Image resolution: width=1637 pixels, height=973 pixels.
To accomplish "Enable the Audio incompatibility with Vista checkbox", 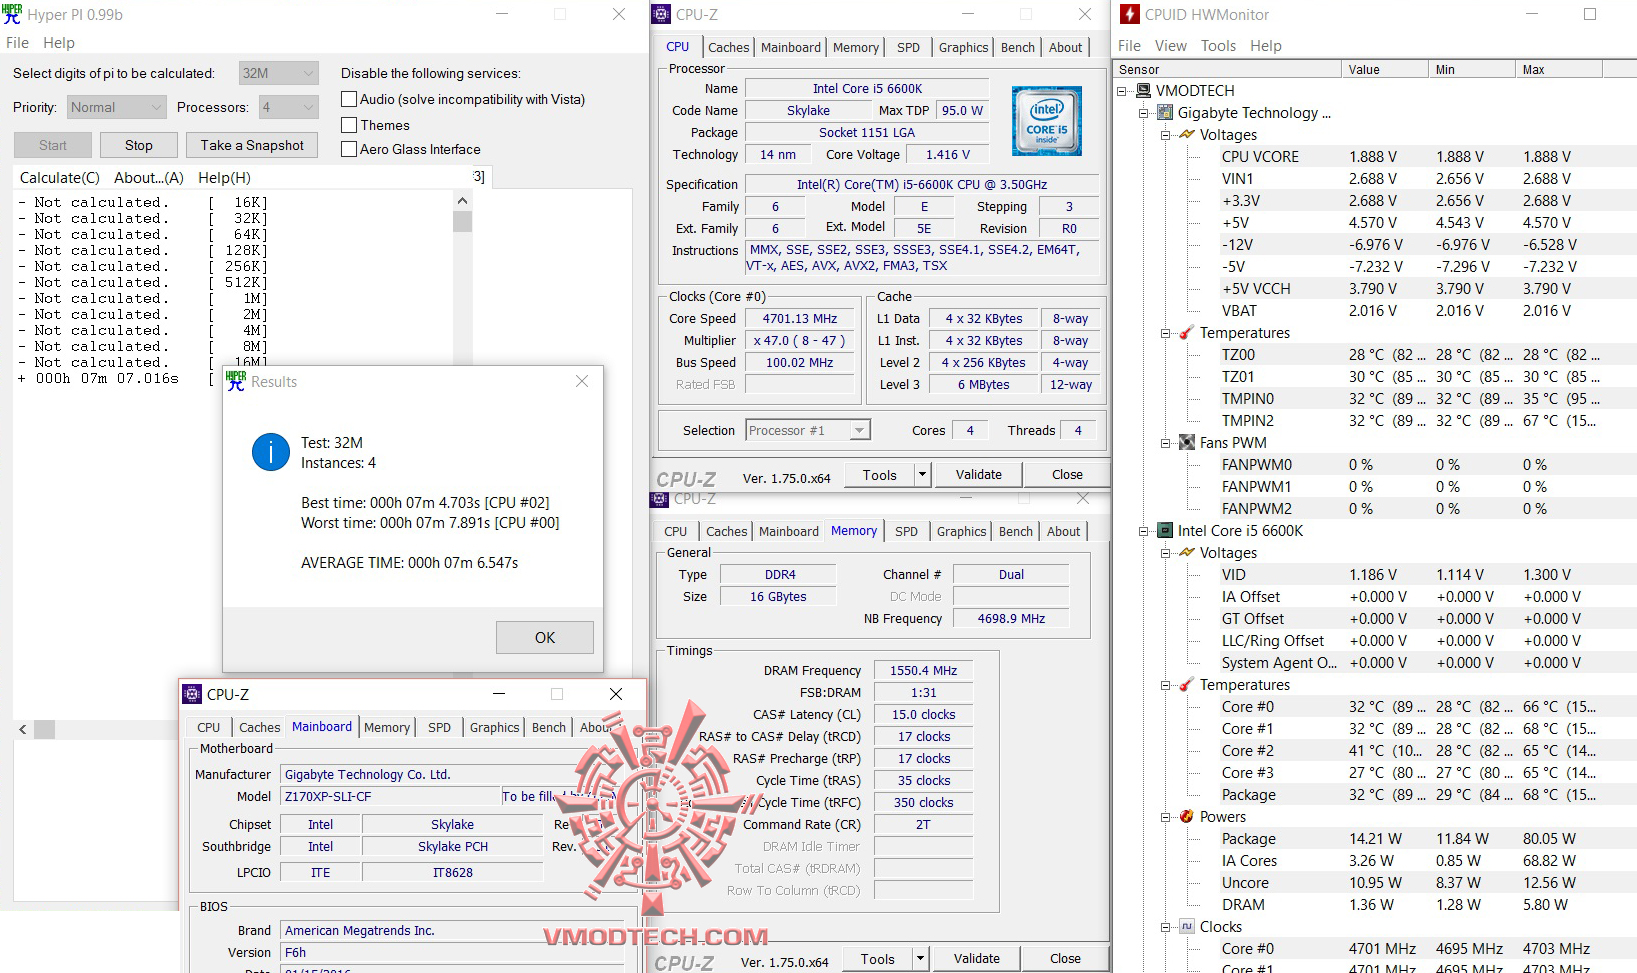I will pyautogui.click(x=349, y=99).
